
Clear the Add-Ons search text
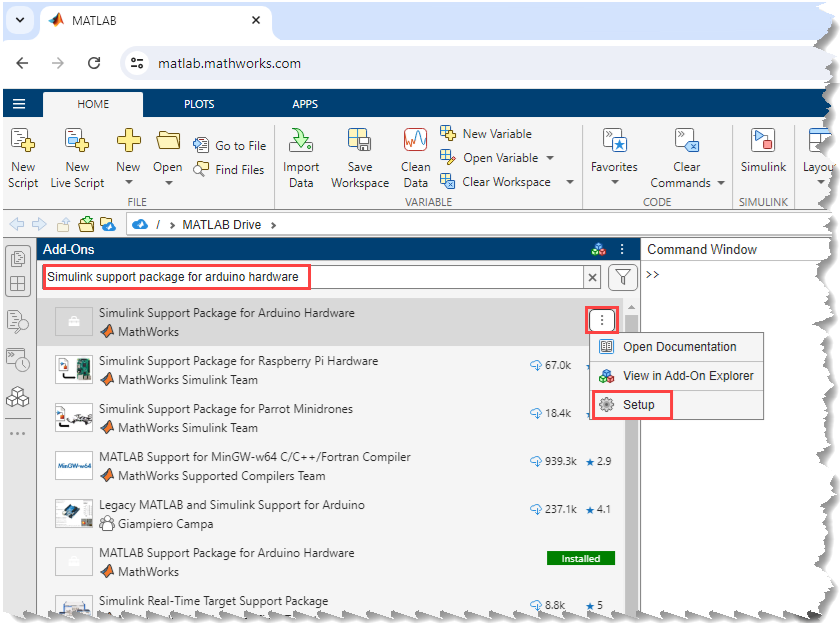593,277
